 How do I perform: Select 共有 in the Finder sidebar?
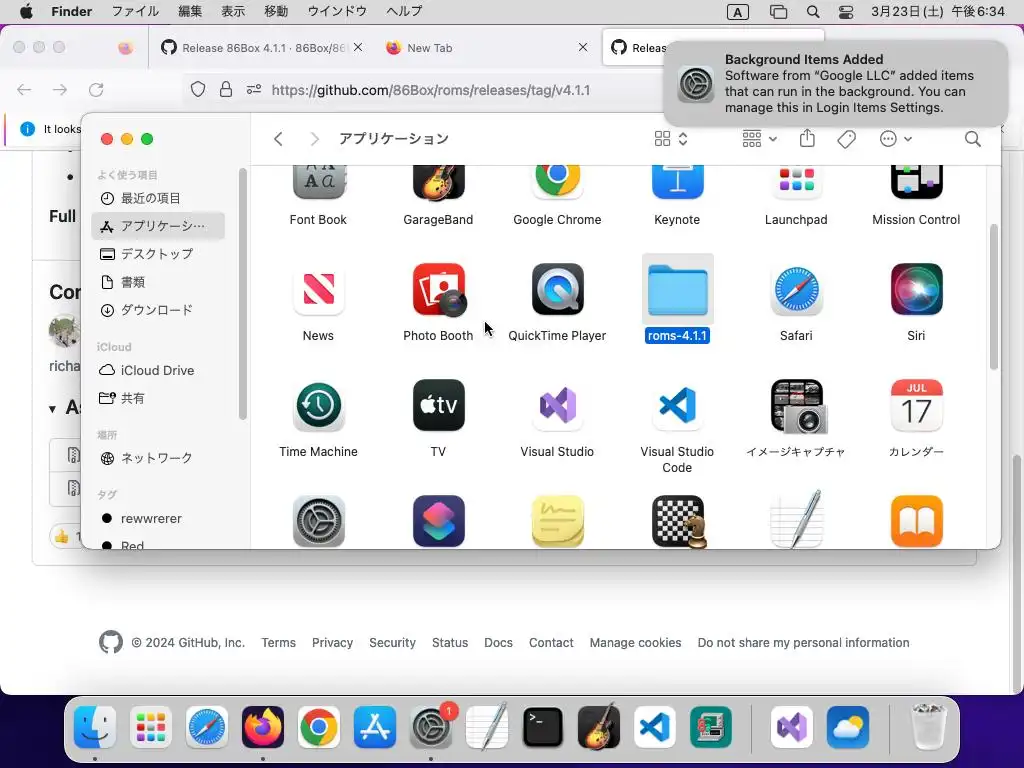[159, 398]
